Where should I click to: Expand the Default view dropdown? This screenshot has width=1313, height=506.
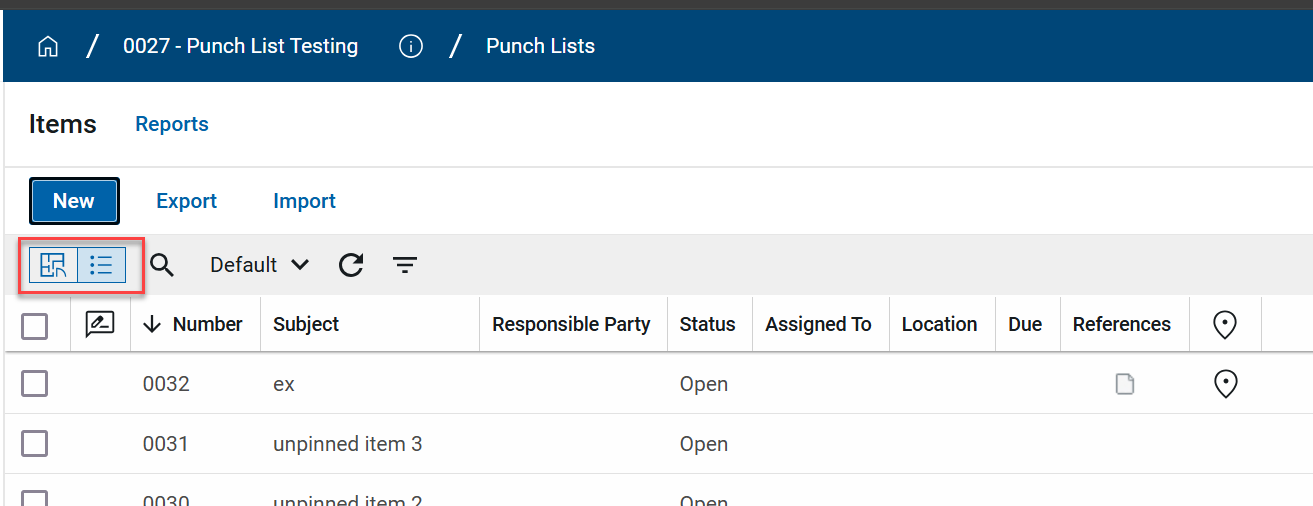(x=259, y=265)
